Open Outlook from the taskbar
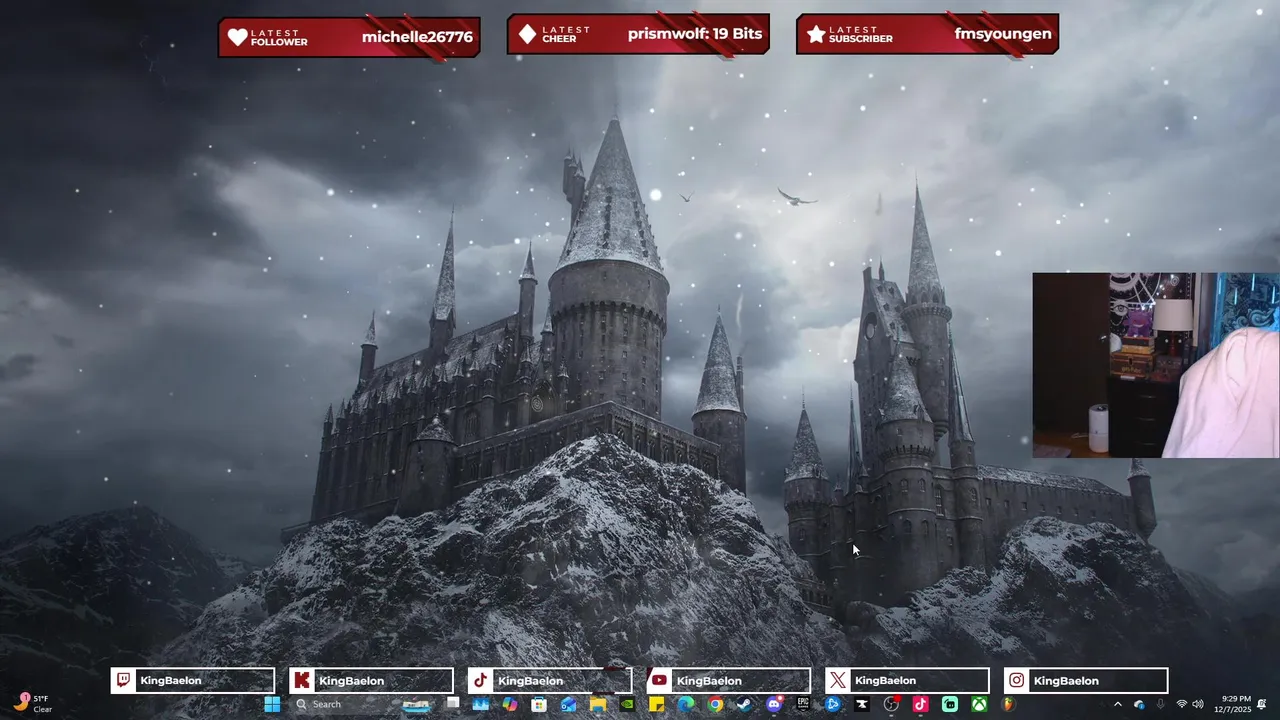Screen dimensions: 1280x720 pos(568,704)
